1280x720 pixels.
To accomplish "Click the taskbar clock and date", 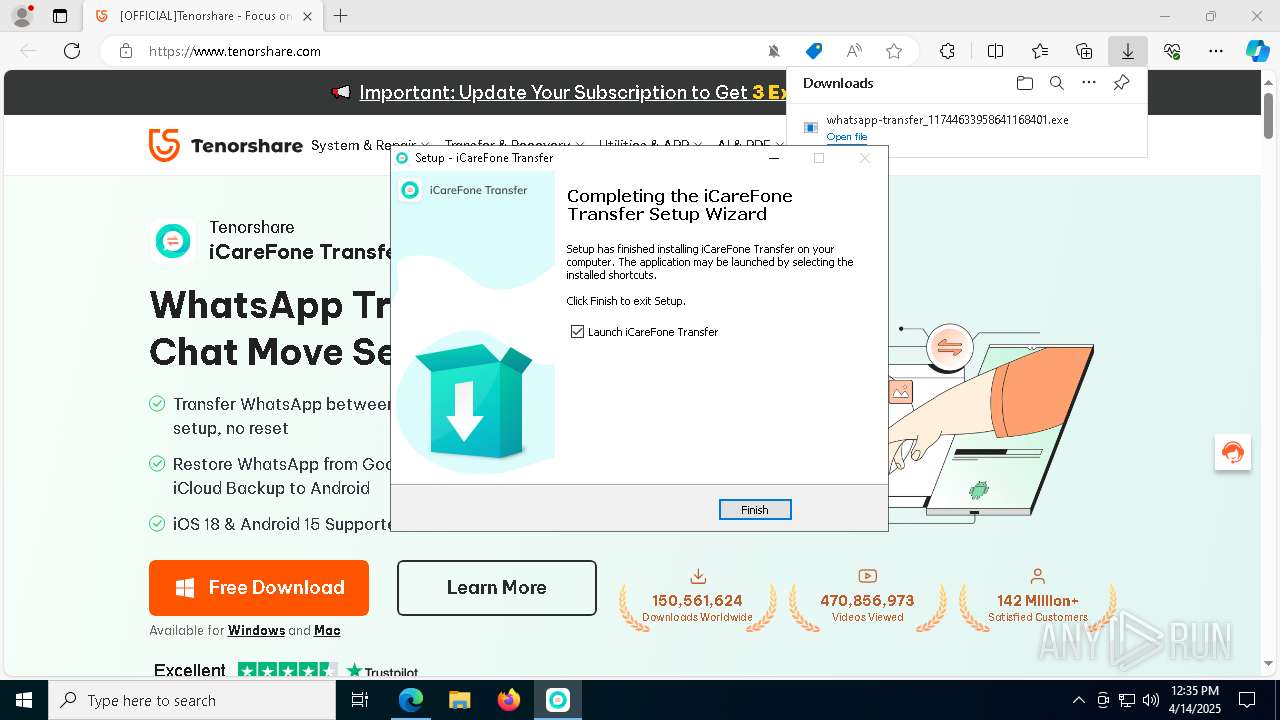I will point(1195,700).
